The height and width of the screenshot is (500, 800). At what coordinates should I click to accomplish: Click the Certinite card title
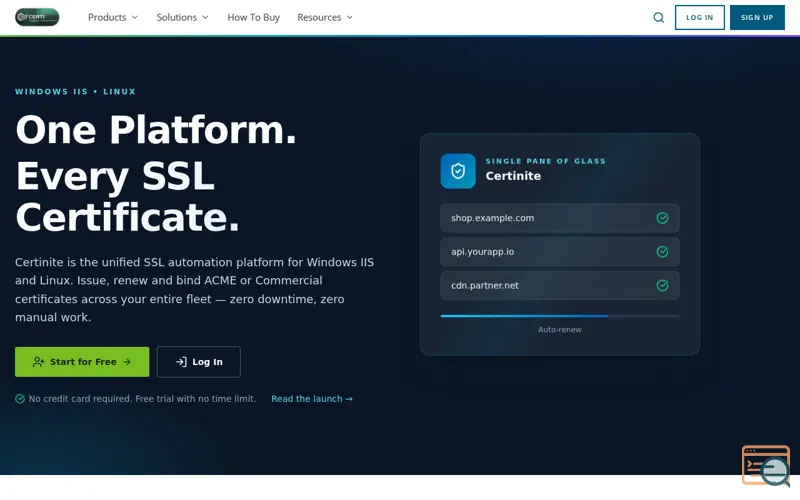pos(513,176)
